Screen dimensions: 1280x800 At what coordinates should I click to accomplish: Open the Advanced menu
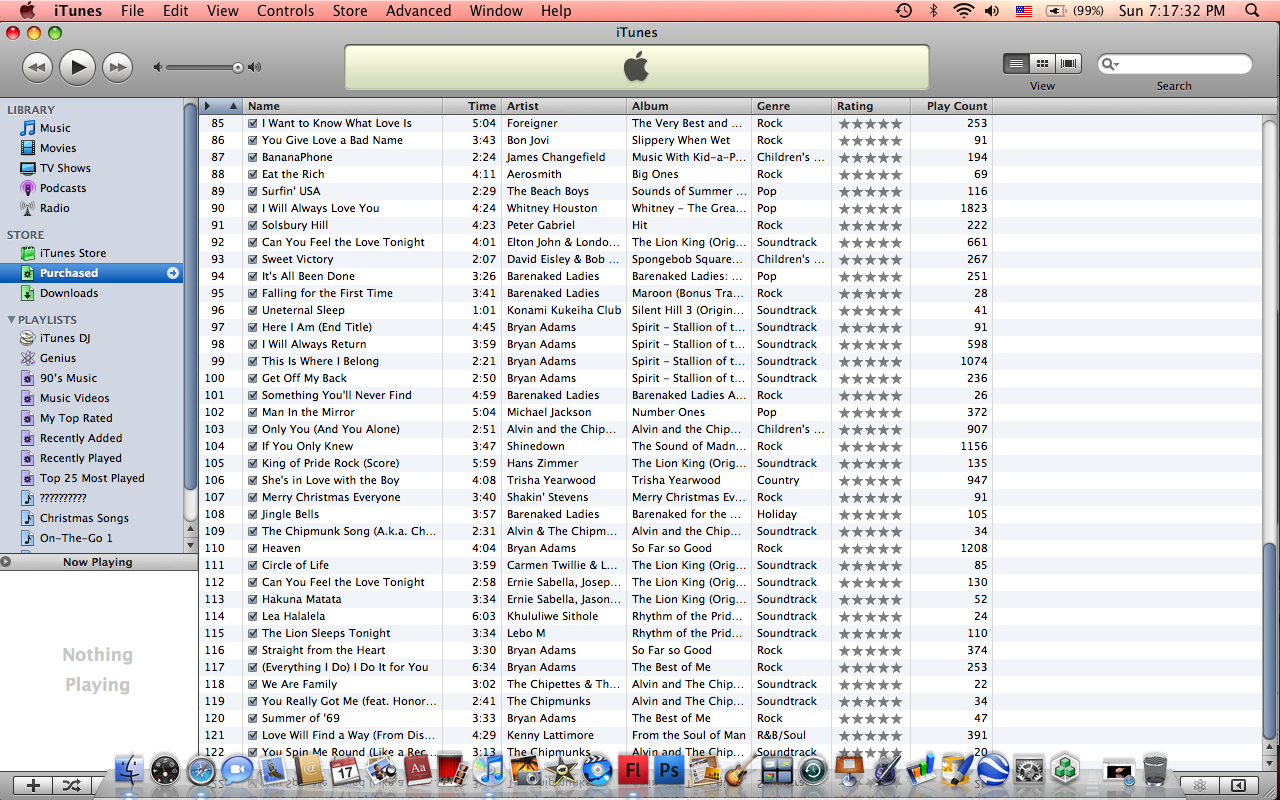click(418, 11)
